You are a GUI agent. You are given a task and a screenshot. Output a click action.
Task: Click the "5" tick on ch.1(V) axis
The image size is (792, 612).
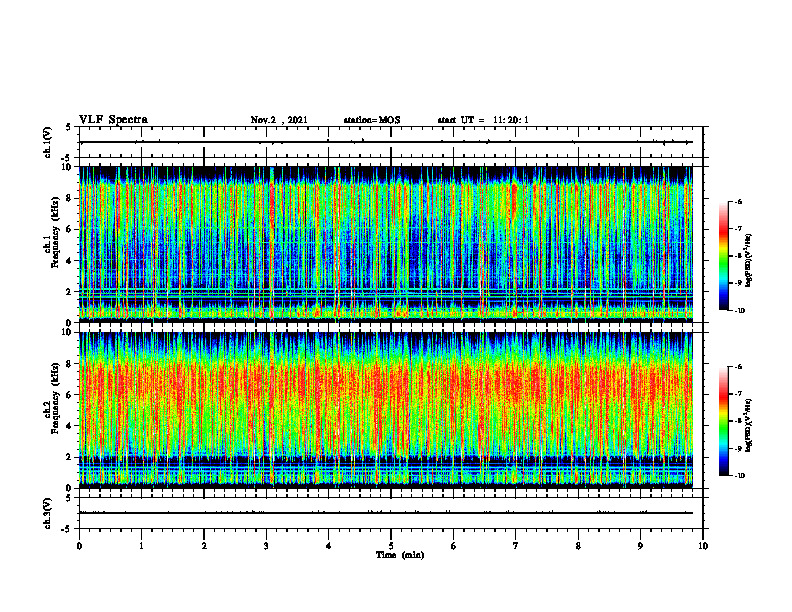click(69, 127)
